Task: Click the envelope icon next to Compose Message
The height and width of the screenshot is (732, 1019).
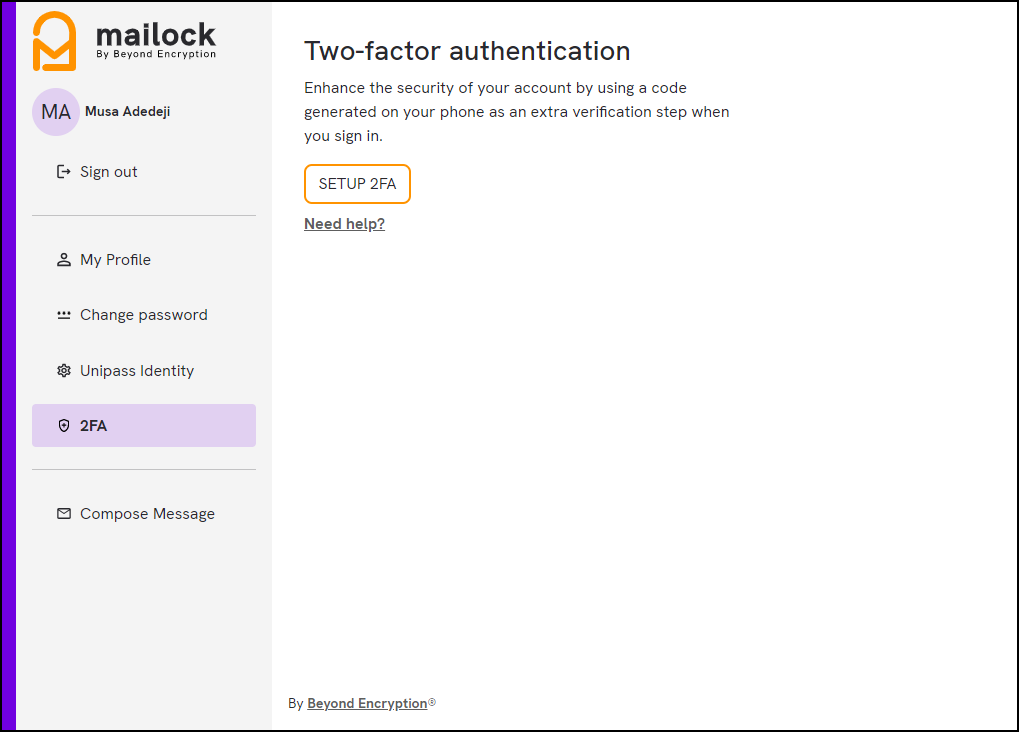Action: tap(63, 513)
